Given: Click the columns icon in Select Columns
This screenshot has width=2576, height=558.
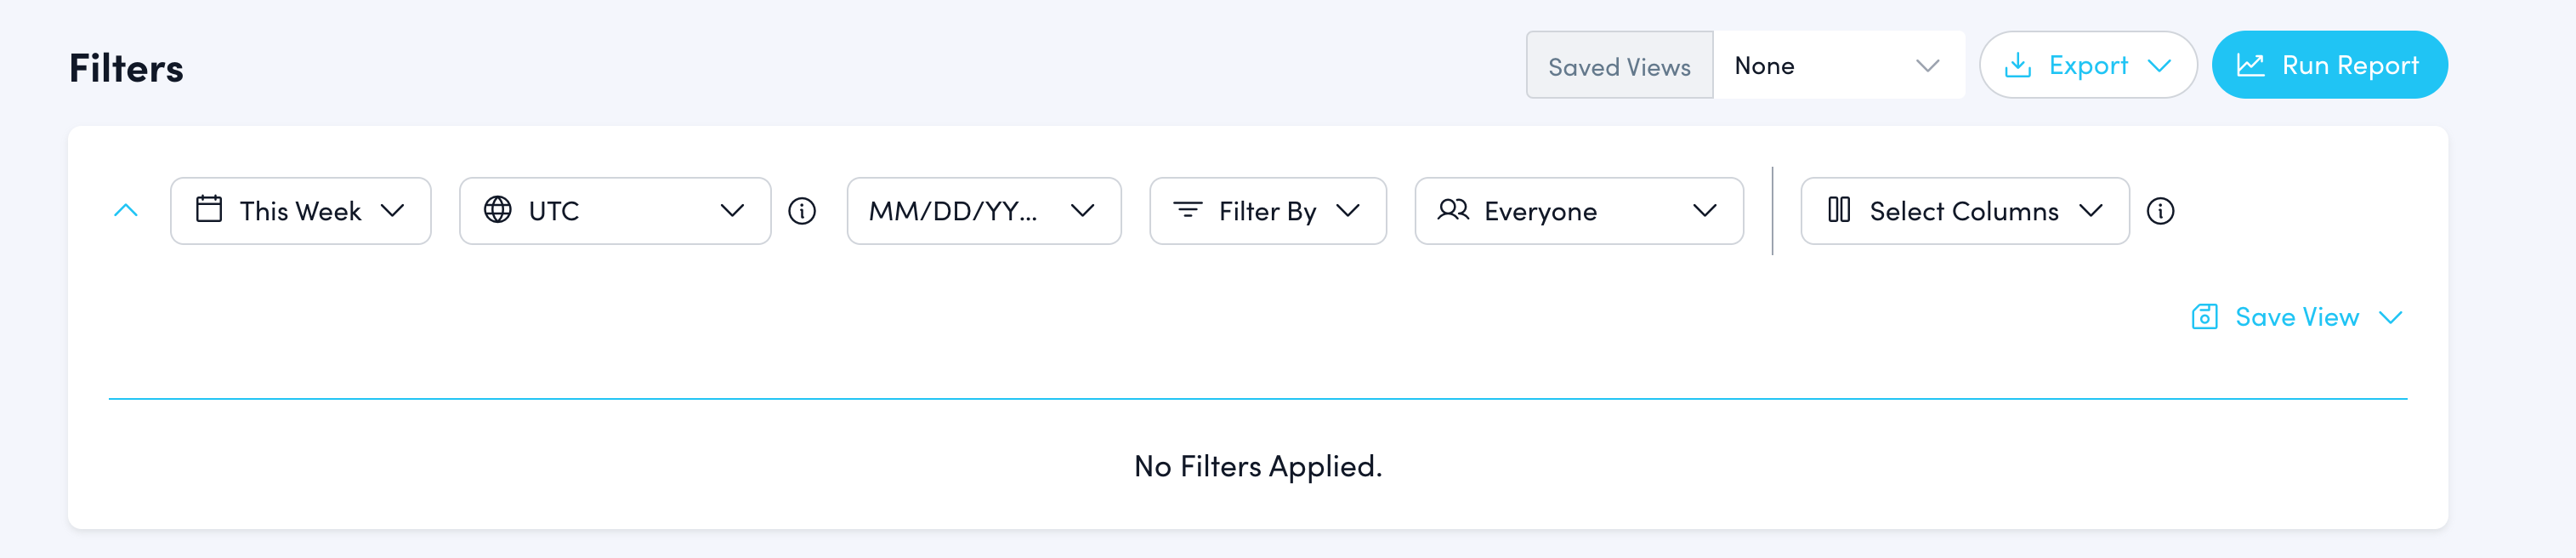Looking at the screenshot, I should click(x=1840, y=210).
